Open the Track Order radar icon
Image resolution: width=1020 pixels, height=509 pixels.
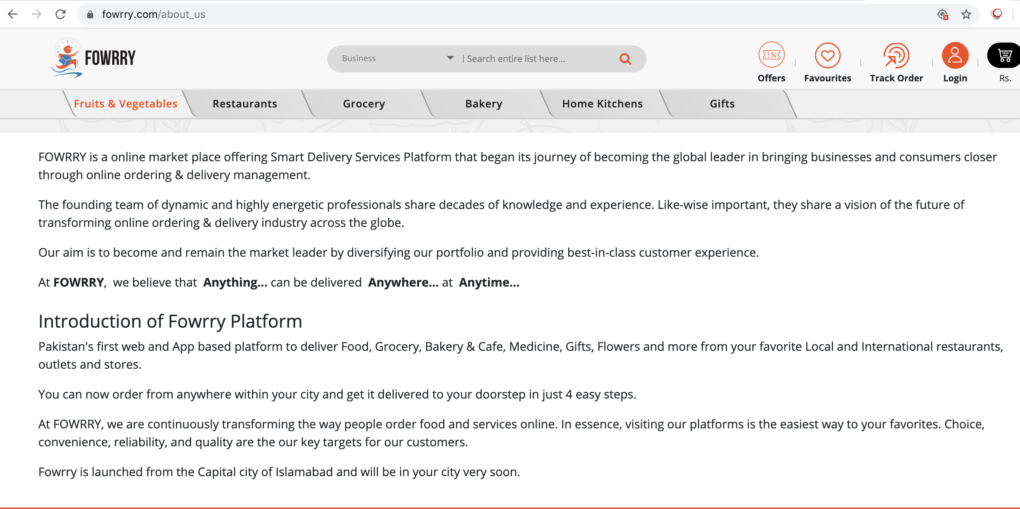coord(896,55)
